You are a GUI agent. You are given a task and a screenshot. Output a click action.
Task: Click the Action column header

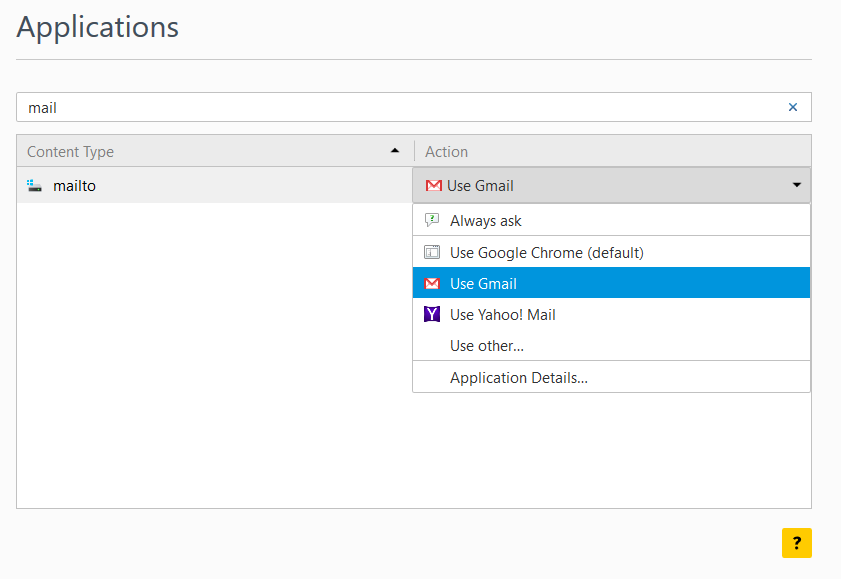613,151
